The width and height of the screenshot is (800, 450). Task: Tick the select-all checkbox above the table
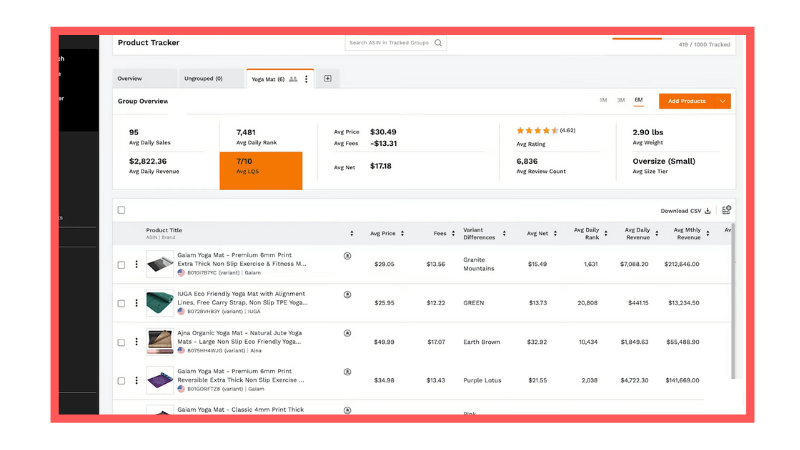122,210
